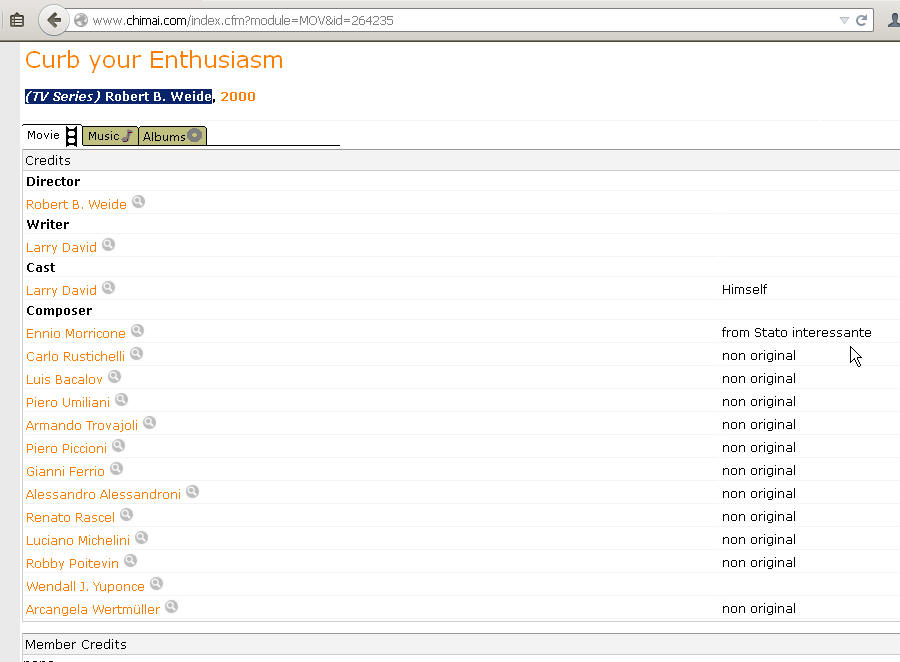Click the search icon next to Robby Poitevin
900x662 pixels.
point(130,561)
